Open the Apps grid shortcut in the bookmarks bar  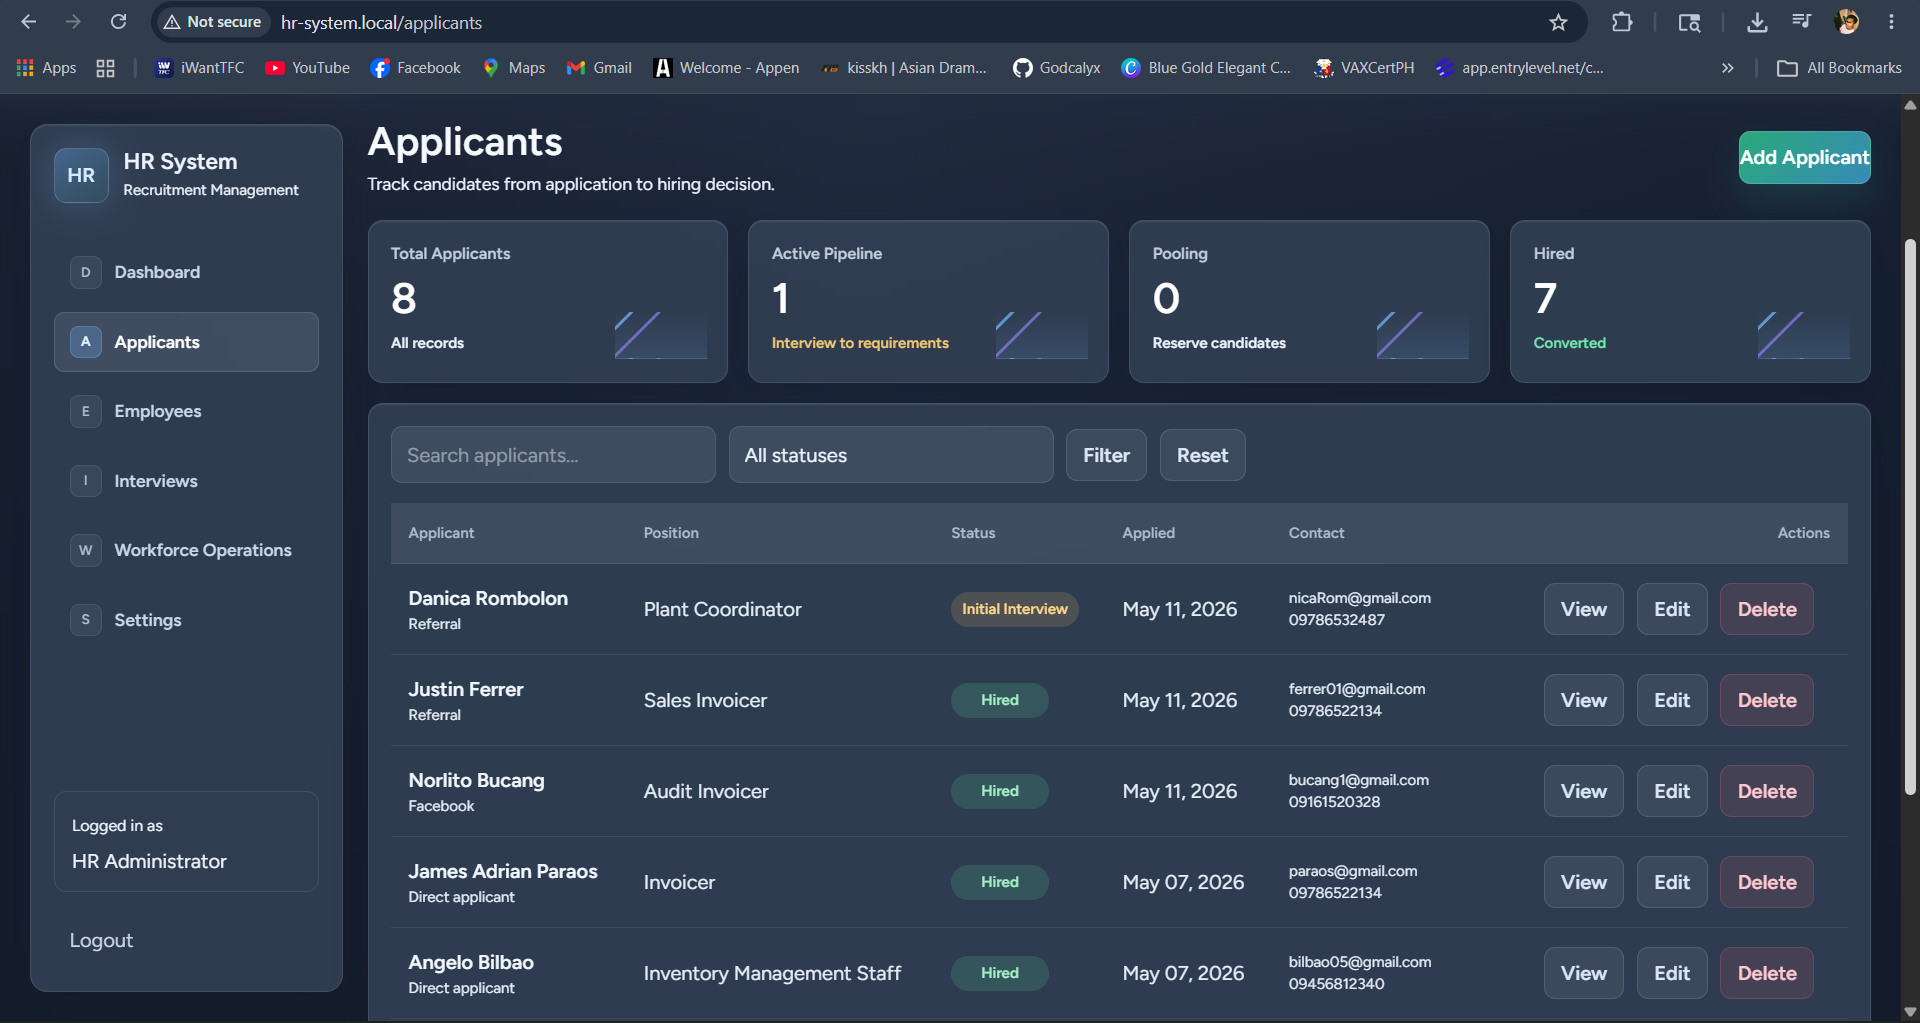click(x=47, y=68)
